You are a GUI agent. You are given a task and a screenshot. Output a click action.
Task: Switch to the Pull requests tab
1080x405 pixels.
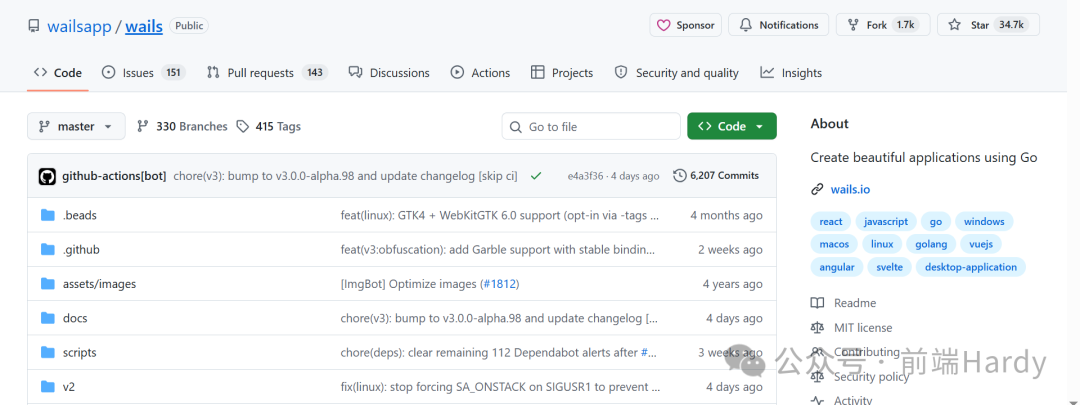pos(267,72)
